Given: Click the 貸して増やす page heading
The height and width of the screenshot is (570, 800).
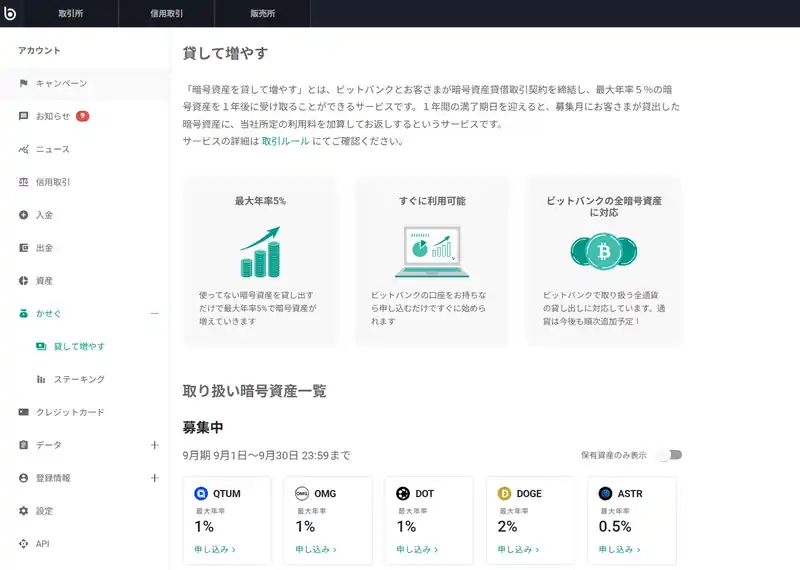Looking at the screenshot, I should point(225,53).
